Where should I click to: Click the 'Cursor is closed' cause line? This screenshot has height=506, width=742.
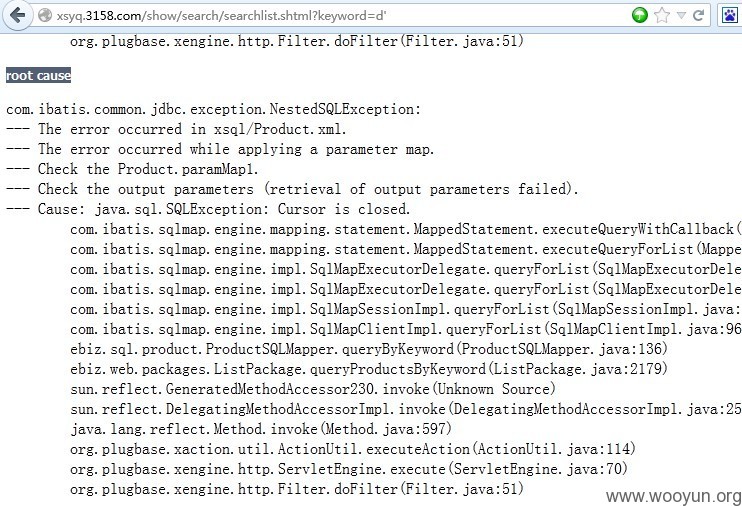coord(208,209)
